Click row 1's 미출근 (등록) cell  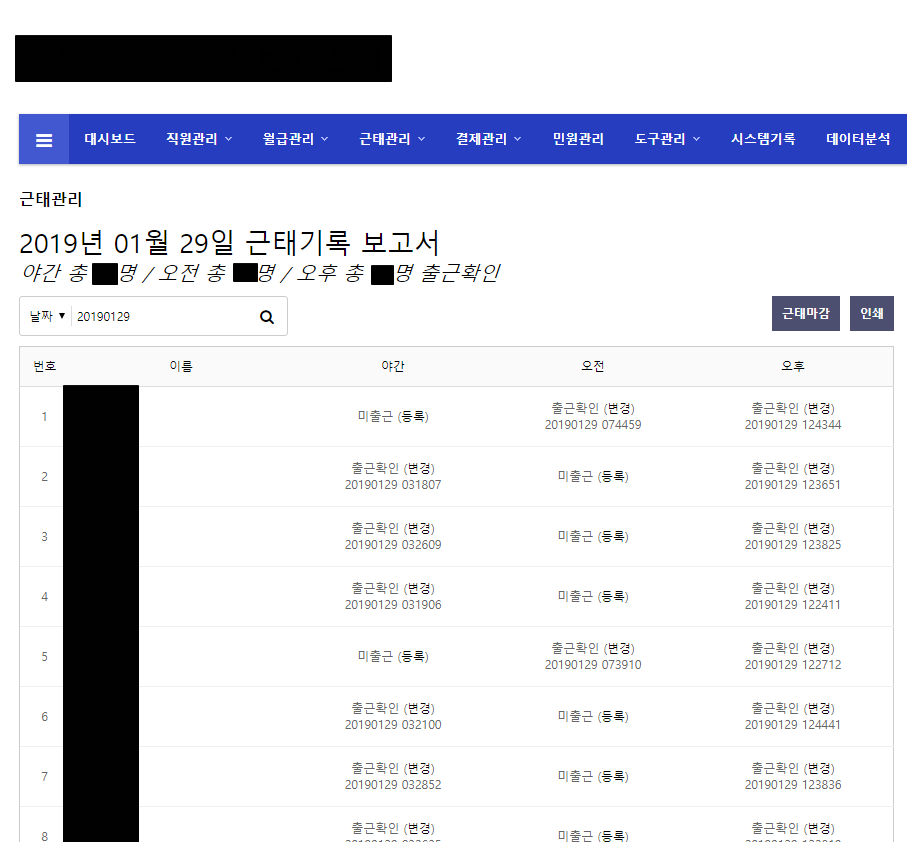394,416
